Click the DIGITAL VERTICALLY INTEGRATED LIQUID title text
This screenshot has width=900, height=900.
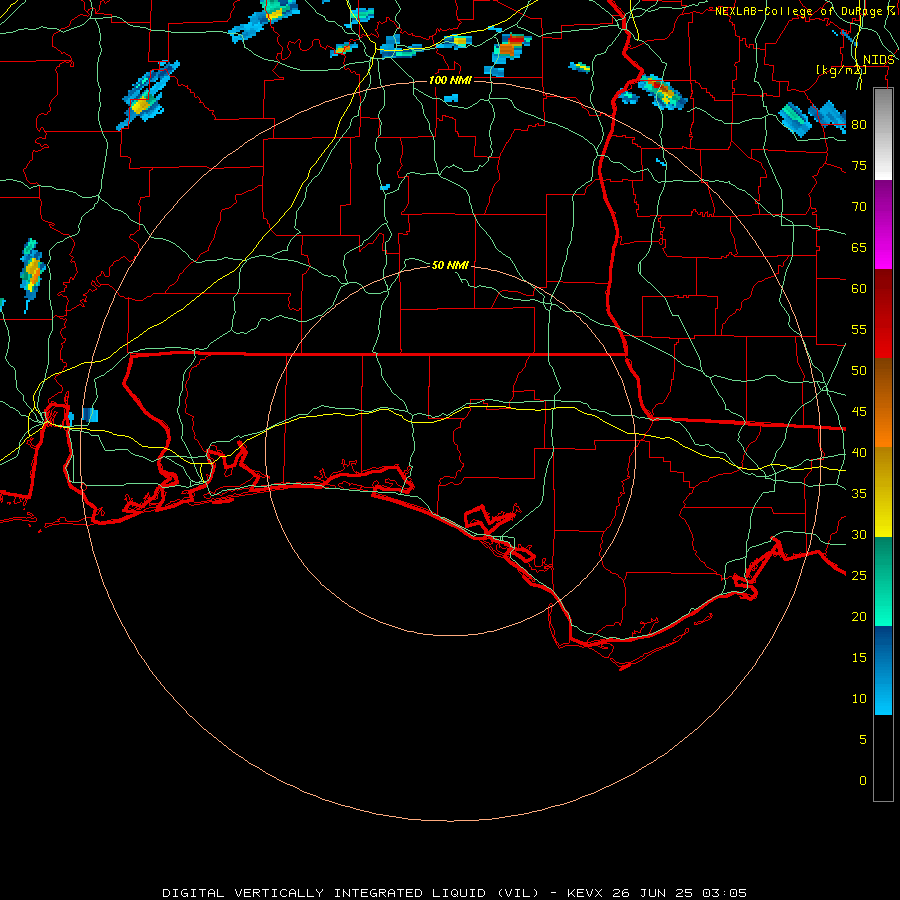point(350,893)
